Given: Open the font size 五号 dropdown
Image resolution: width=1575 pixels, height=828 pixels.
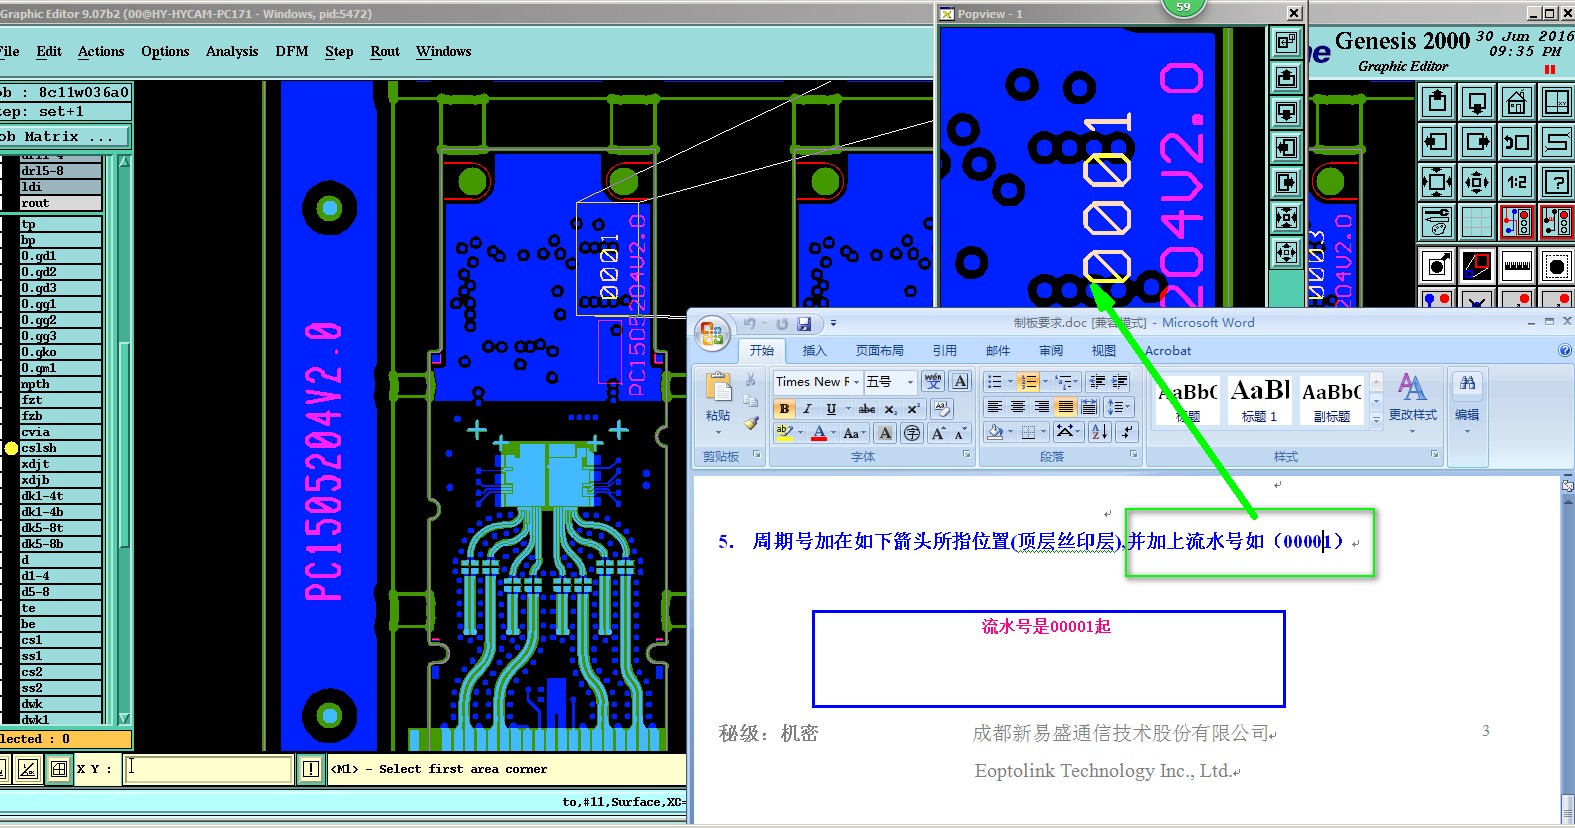Looking at the screenshot, I should pyautogui.click(x=910, y=382).
